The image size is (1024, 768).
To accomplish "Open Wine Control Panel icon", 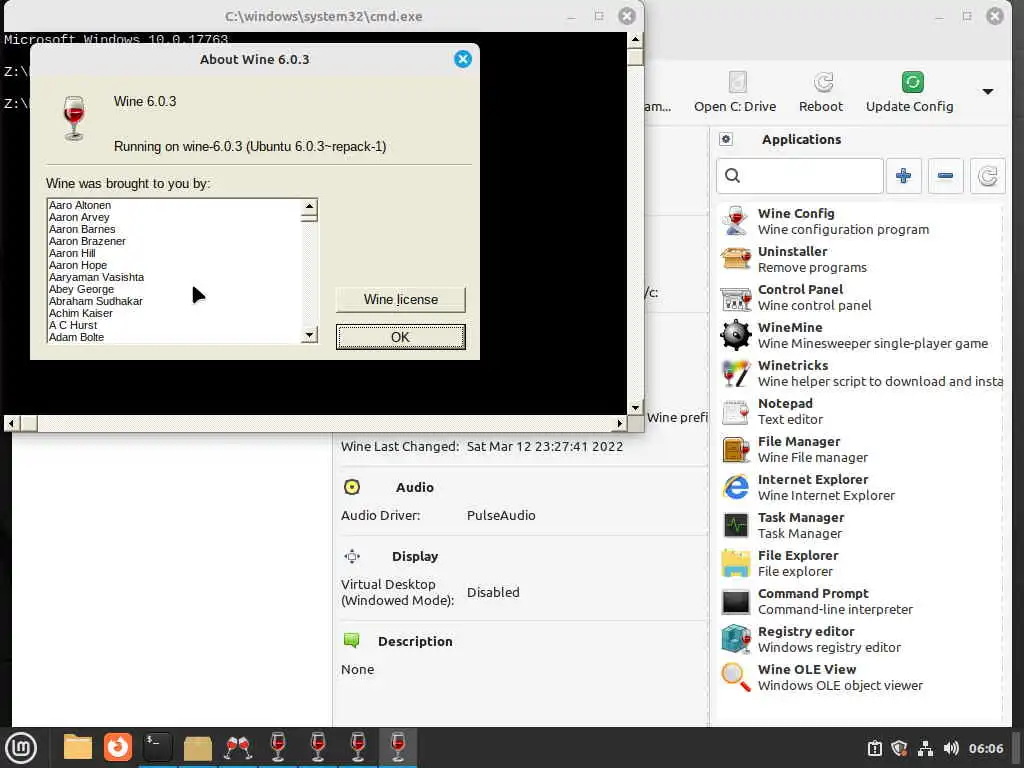I will (x=735, y=297).
